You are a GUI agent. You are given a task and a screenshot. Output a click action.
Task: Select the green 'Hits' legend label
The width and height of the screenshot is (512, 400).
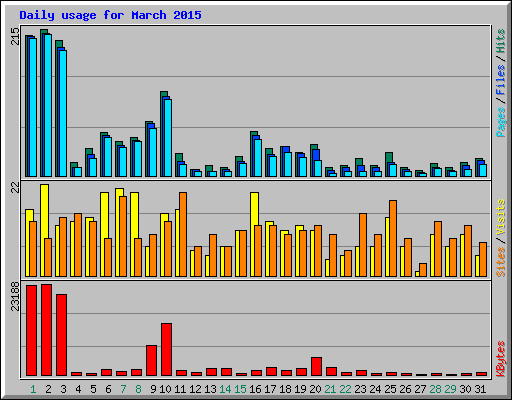[x=501, y=41]
